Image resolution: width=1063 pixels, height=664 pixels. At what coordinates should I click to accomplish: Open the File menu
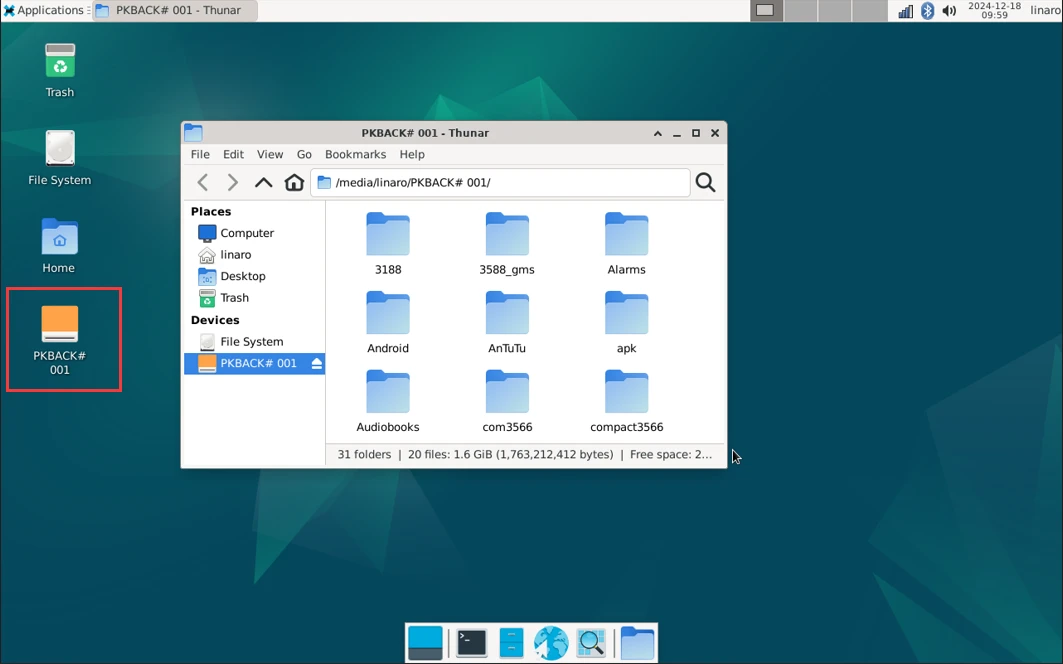click(x=200, y=154)
